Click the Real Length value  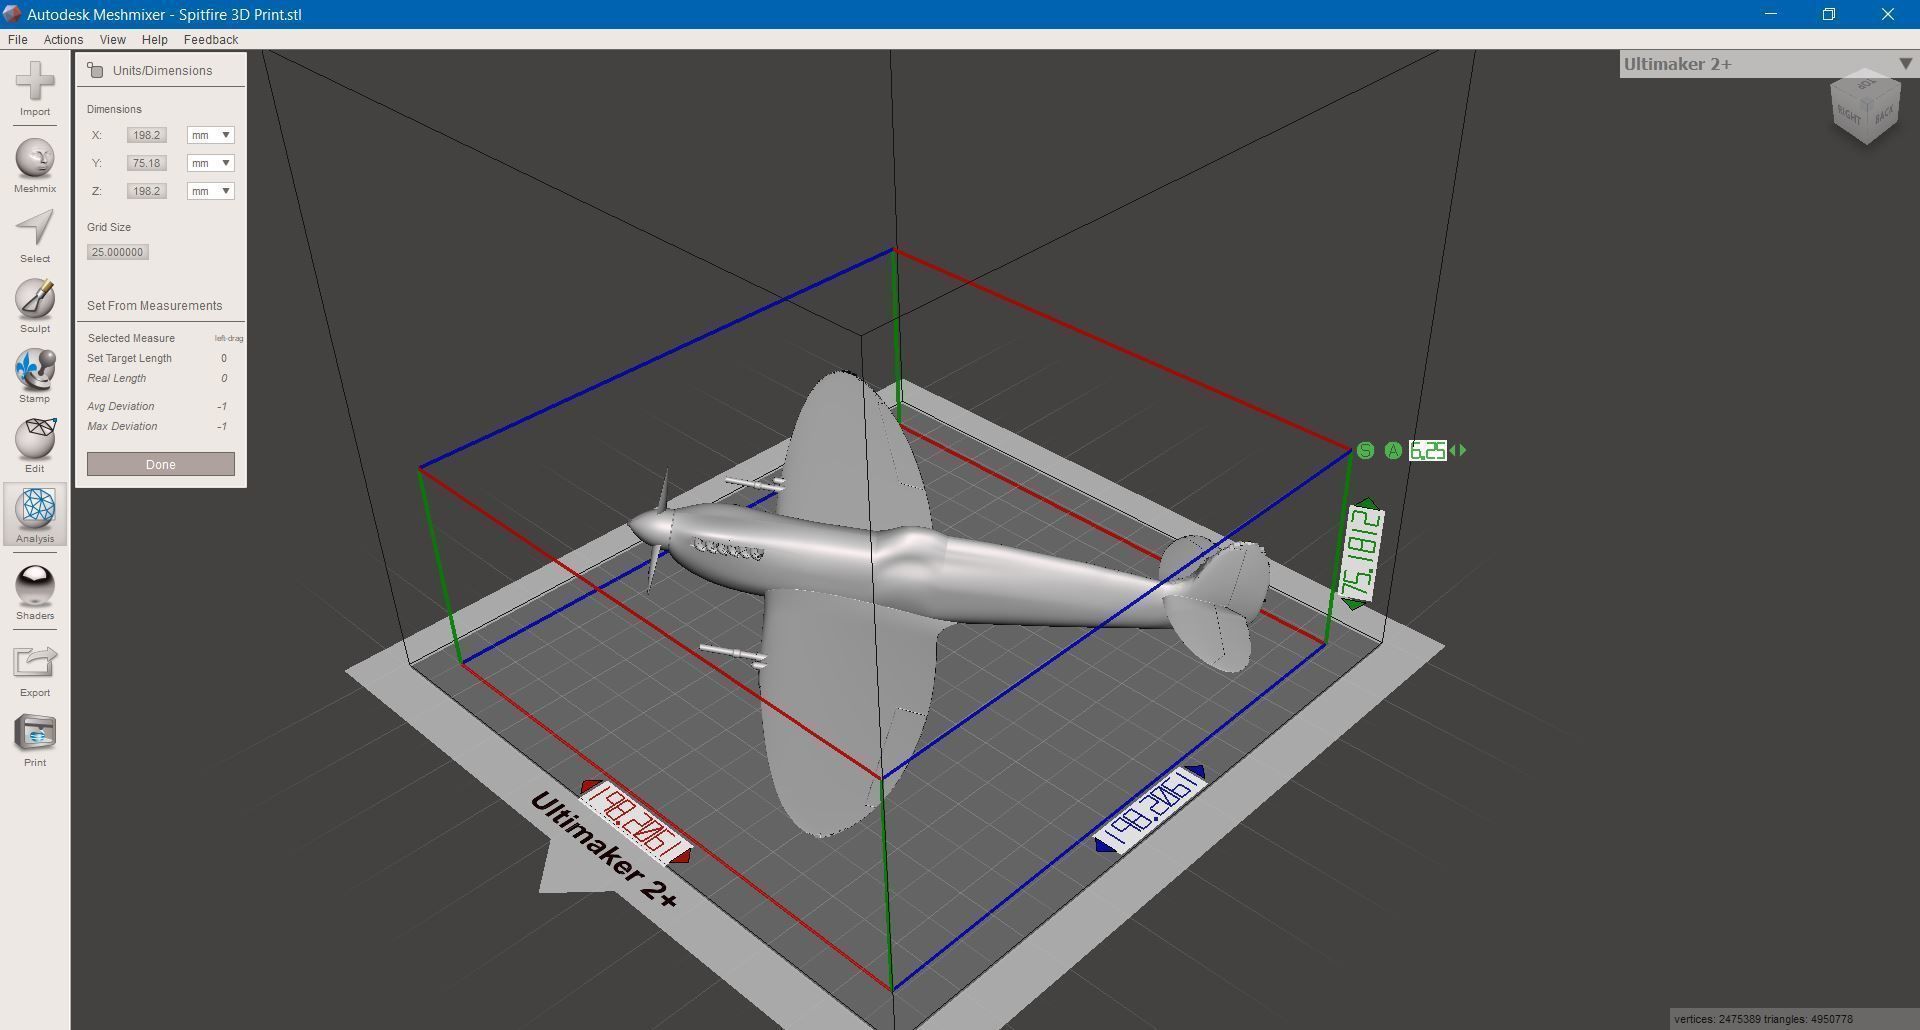click(224, 378)
